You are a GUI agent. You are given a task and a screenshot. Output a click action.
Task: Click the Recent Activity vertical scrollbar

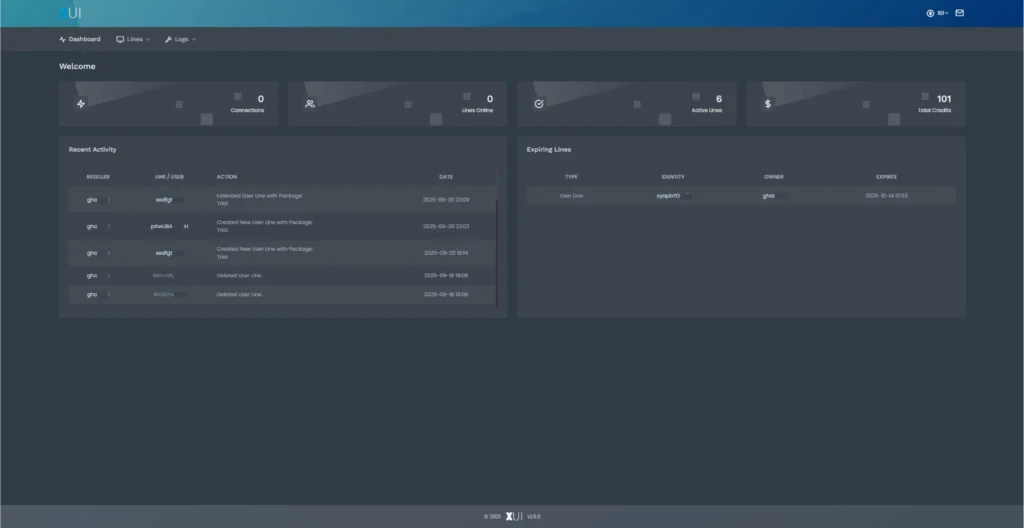pos(497,252)
